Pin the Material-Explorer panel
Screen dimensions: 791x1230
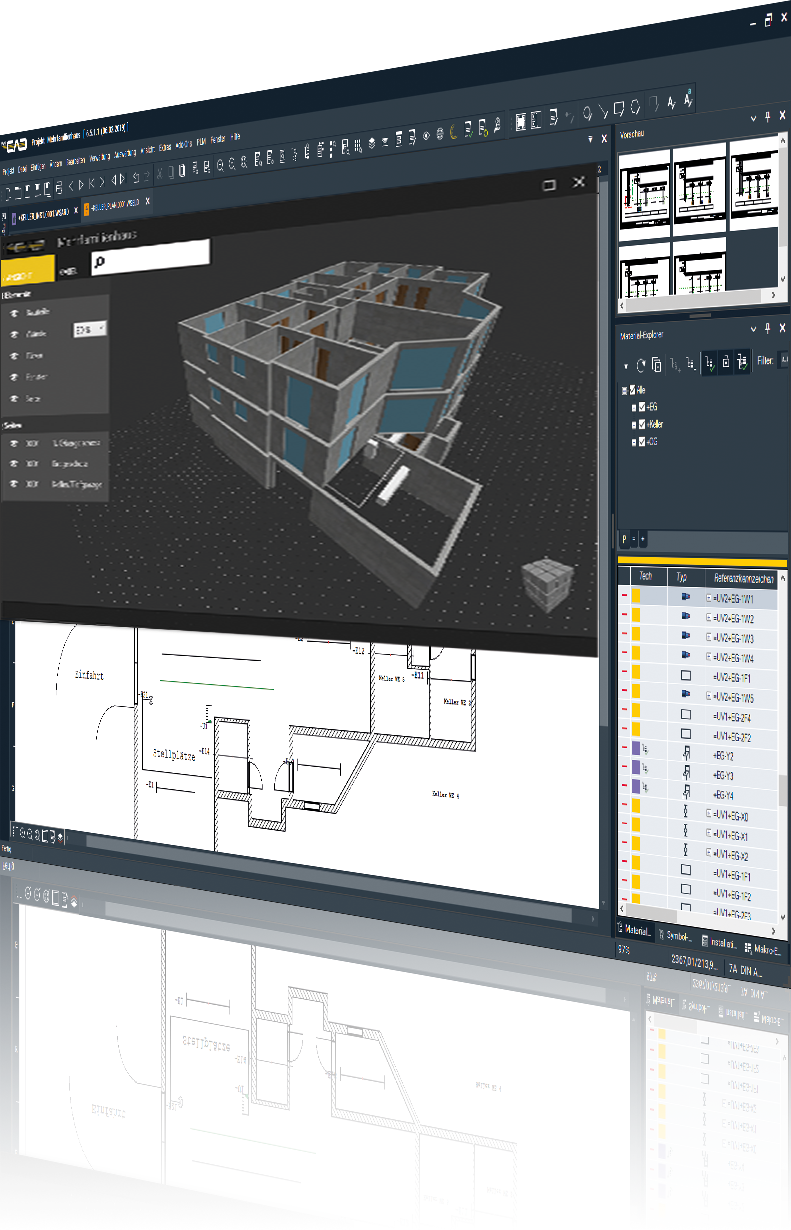(x=767, y=328)
